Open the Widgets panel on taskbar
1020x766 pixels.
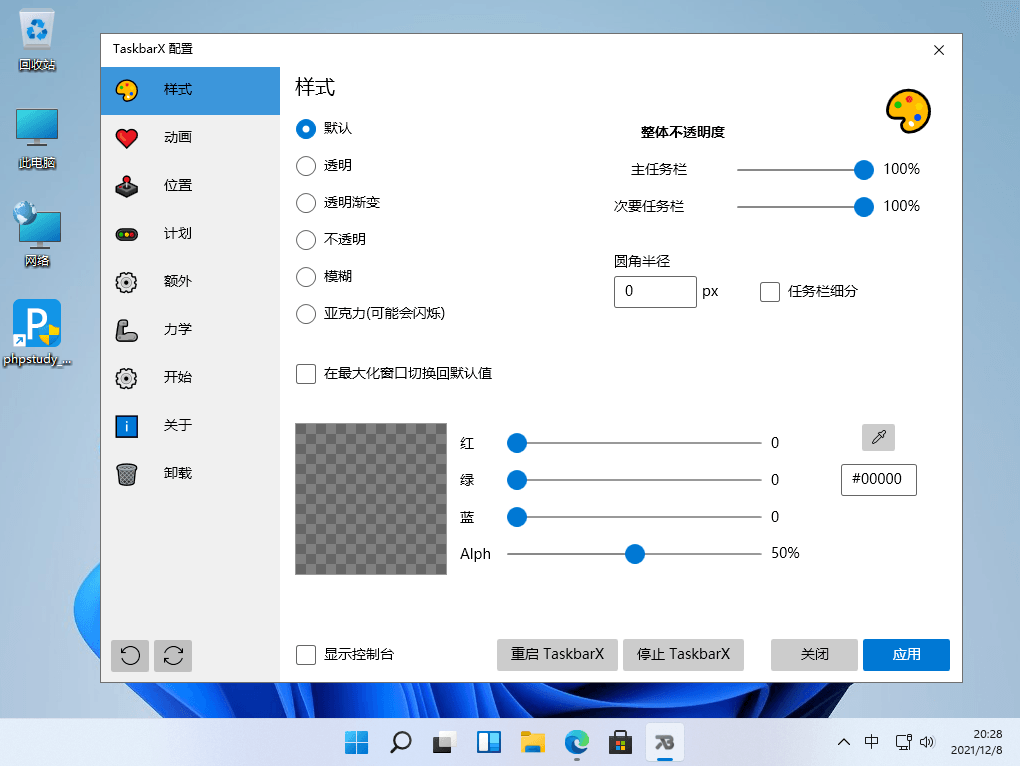pyautogui.click(x=489, y=742)
